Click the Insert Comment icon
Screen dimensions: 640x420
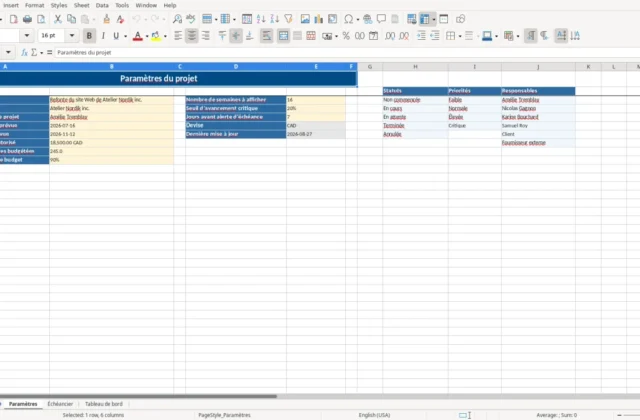coord(381,19)
